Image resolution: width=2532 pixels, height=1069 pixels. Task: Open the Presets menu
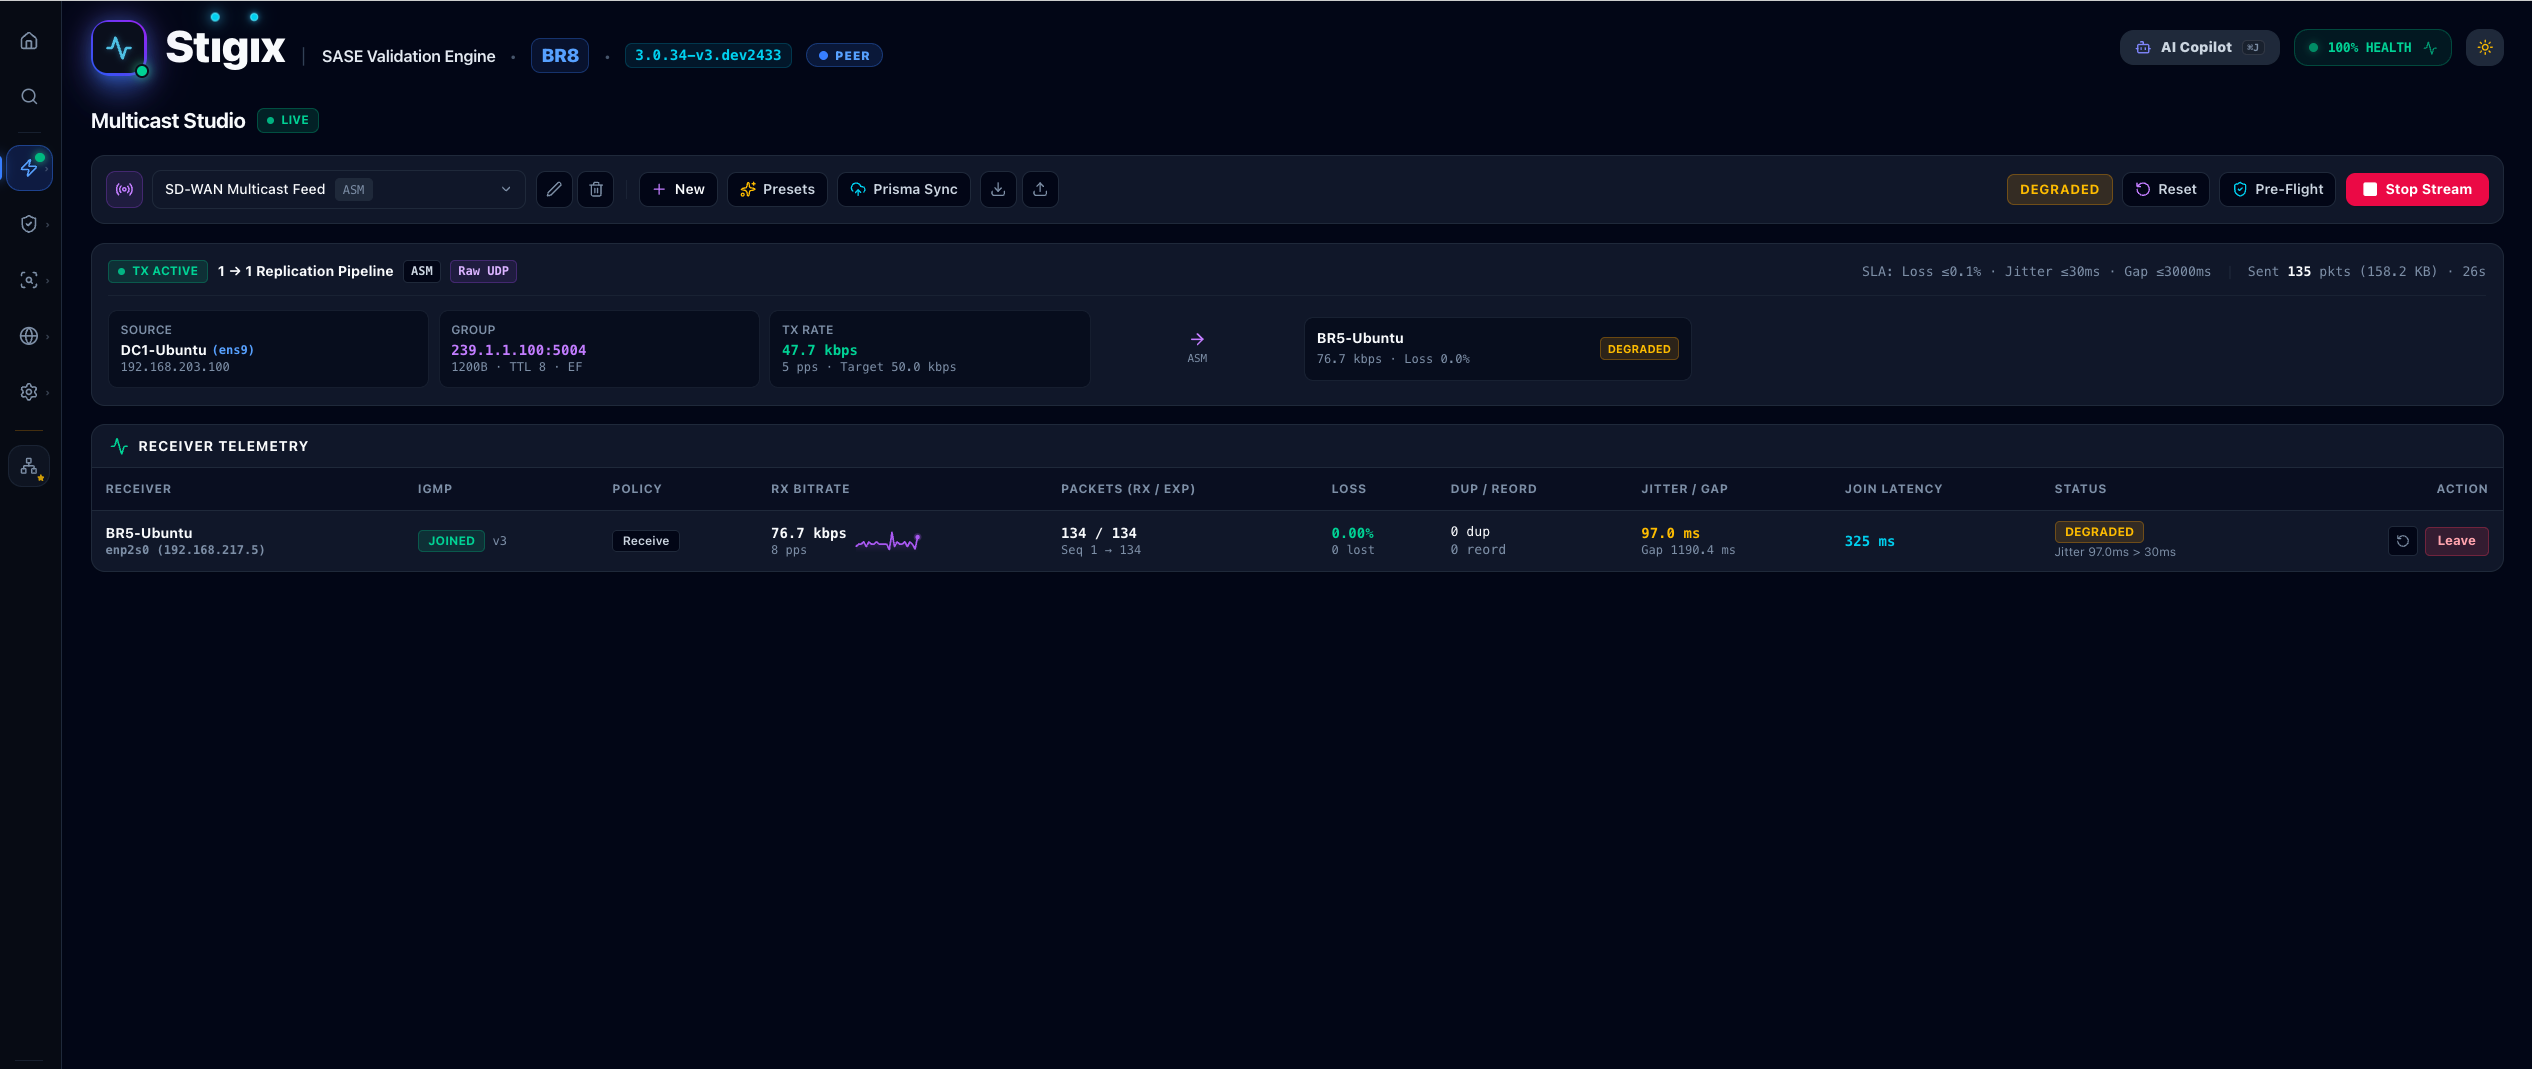(777, 189)
